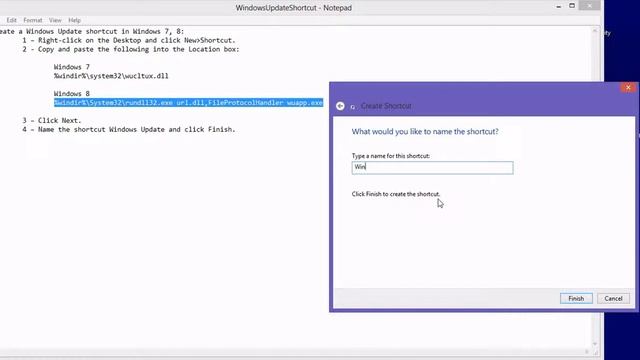Viewport: 640px width, 360px height.
Task: Click the Finish button in Create Shortcut
Action: click(576, 298)
